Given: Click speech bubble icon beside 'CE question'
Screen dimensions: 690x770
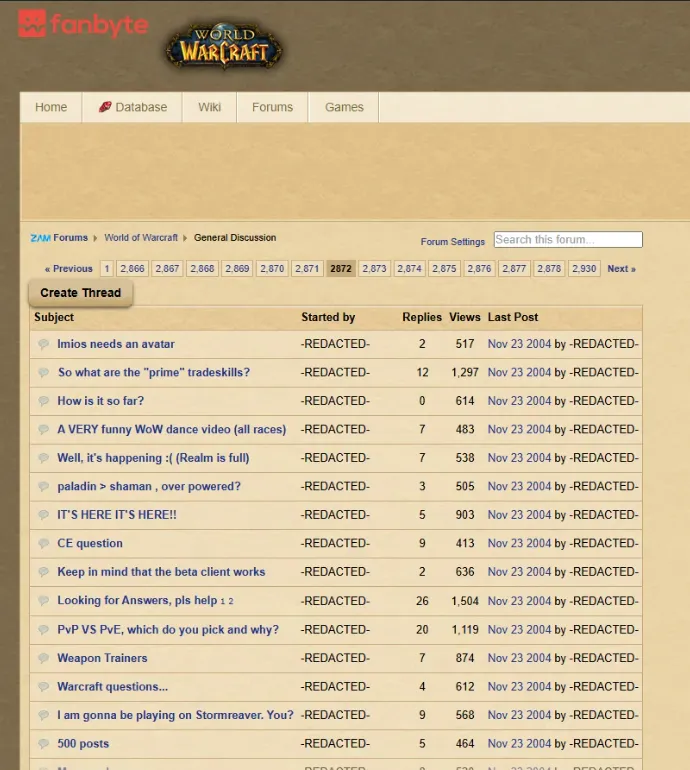Looking at the screenshot, I should point(44,544).
